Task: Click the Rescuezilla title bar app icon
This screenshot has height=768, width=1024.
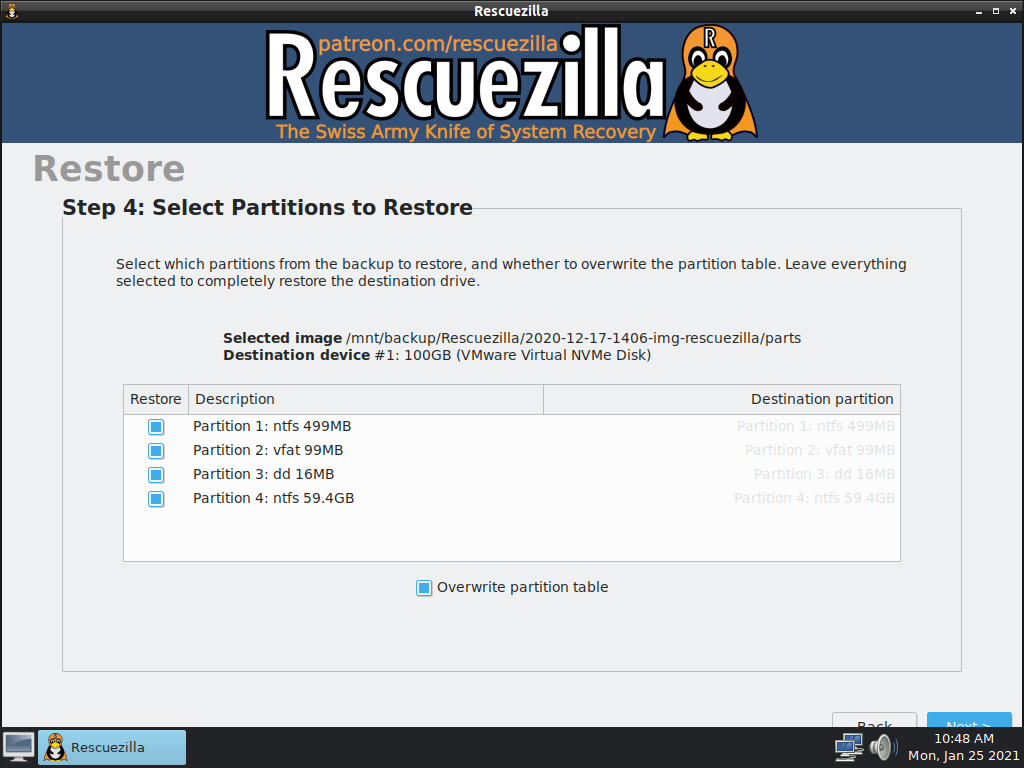Action: [x=12, y=11]
